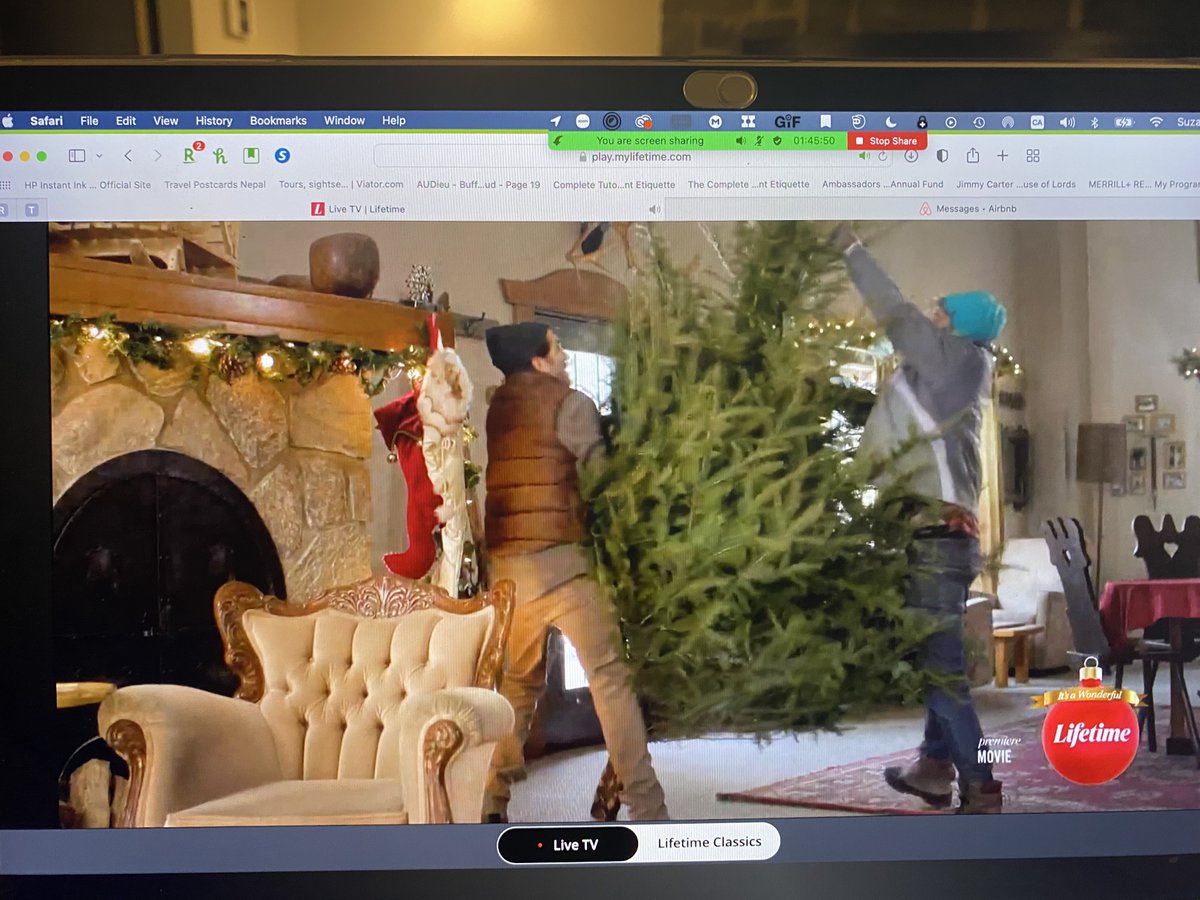
Task: Open the Rakuten extension with badge 2
Action: 191,154
